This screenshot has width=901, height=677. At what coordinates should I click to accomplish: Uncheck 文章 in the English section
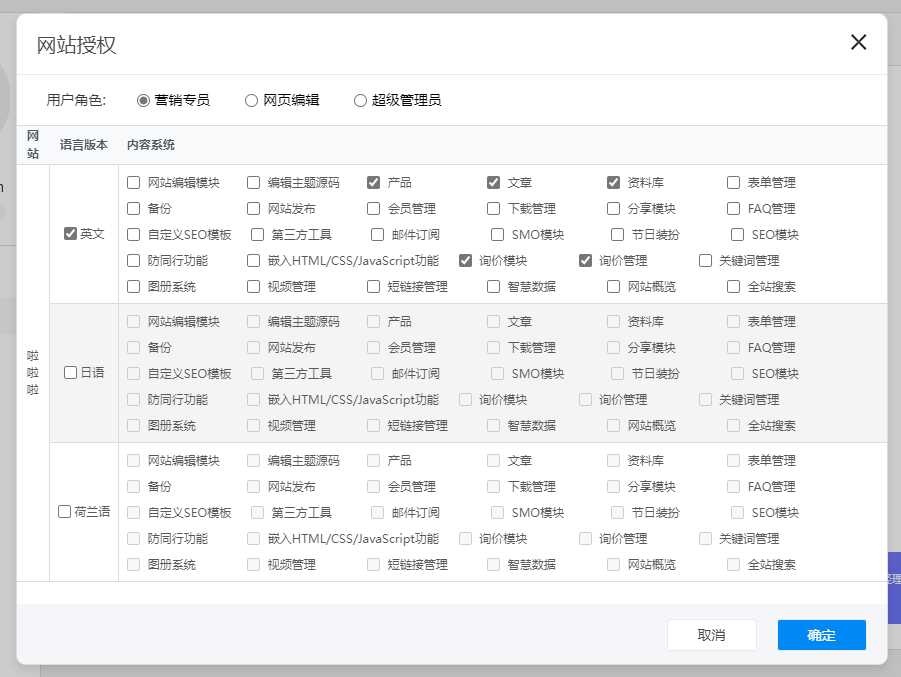pyautogui.click(x=494, y=182)
